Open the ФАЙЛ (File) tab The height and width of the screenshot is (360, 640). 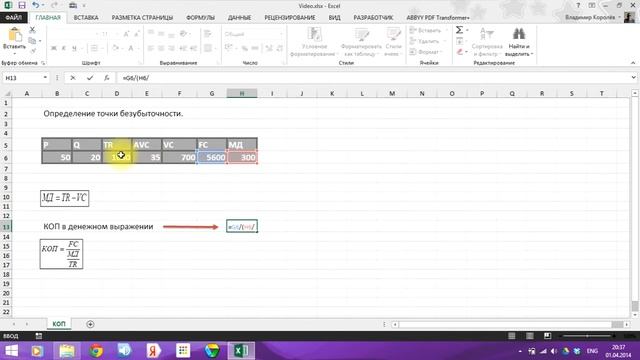pos(14,18)
